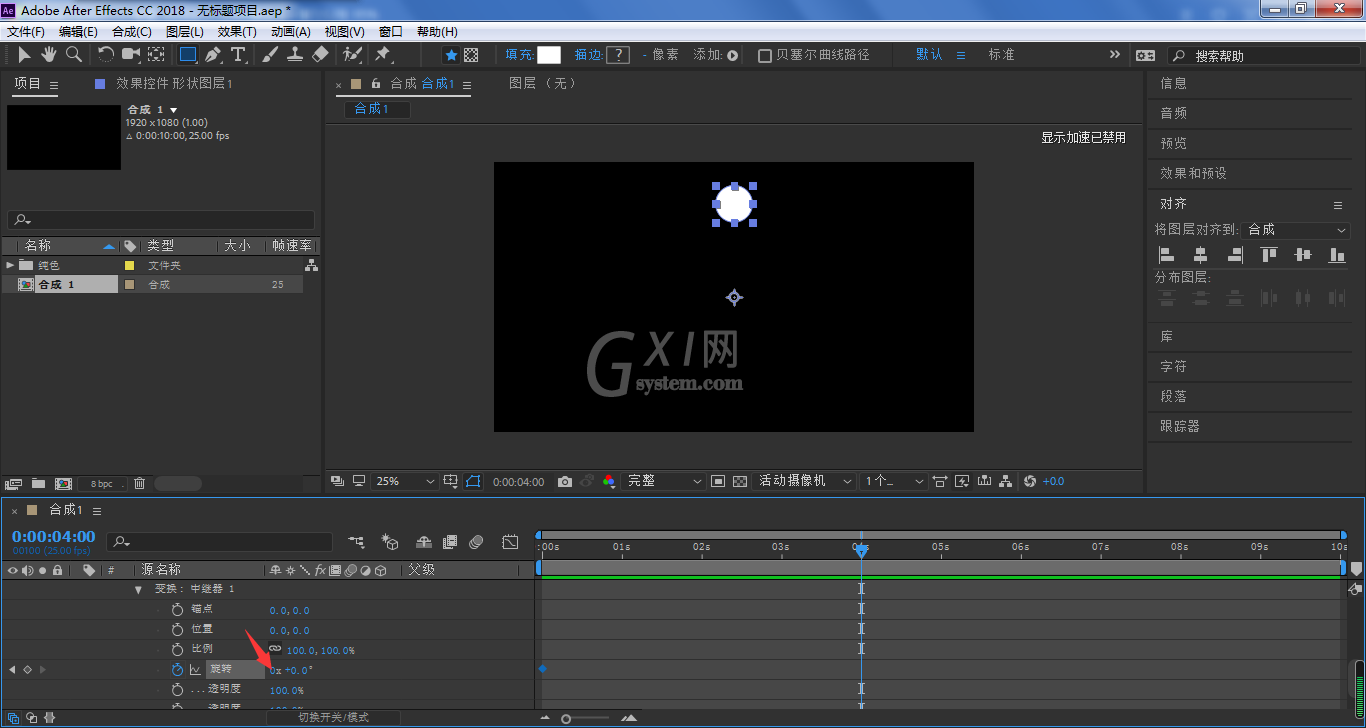Open the channel RGB color icon
This screenshot has width=1366, height=728.
[x=608, y=481]
